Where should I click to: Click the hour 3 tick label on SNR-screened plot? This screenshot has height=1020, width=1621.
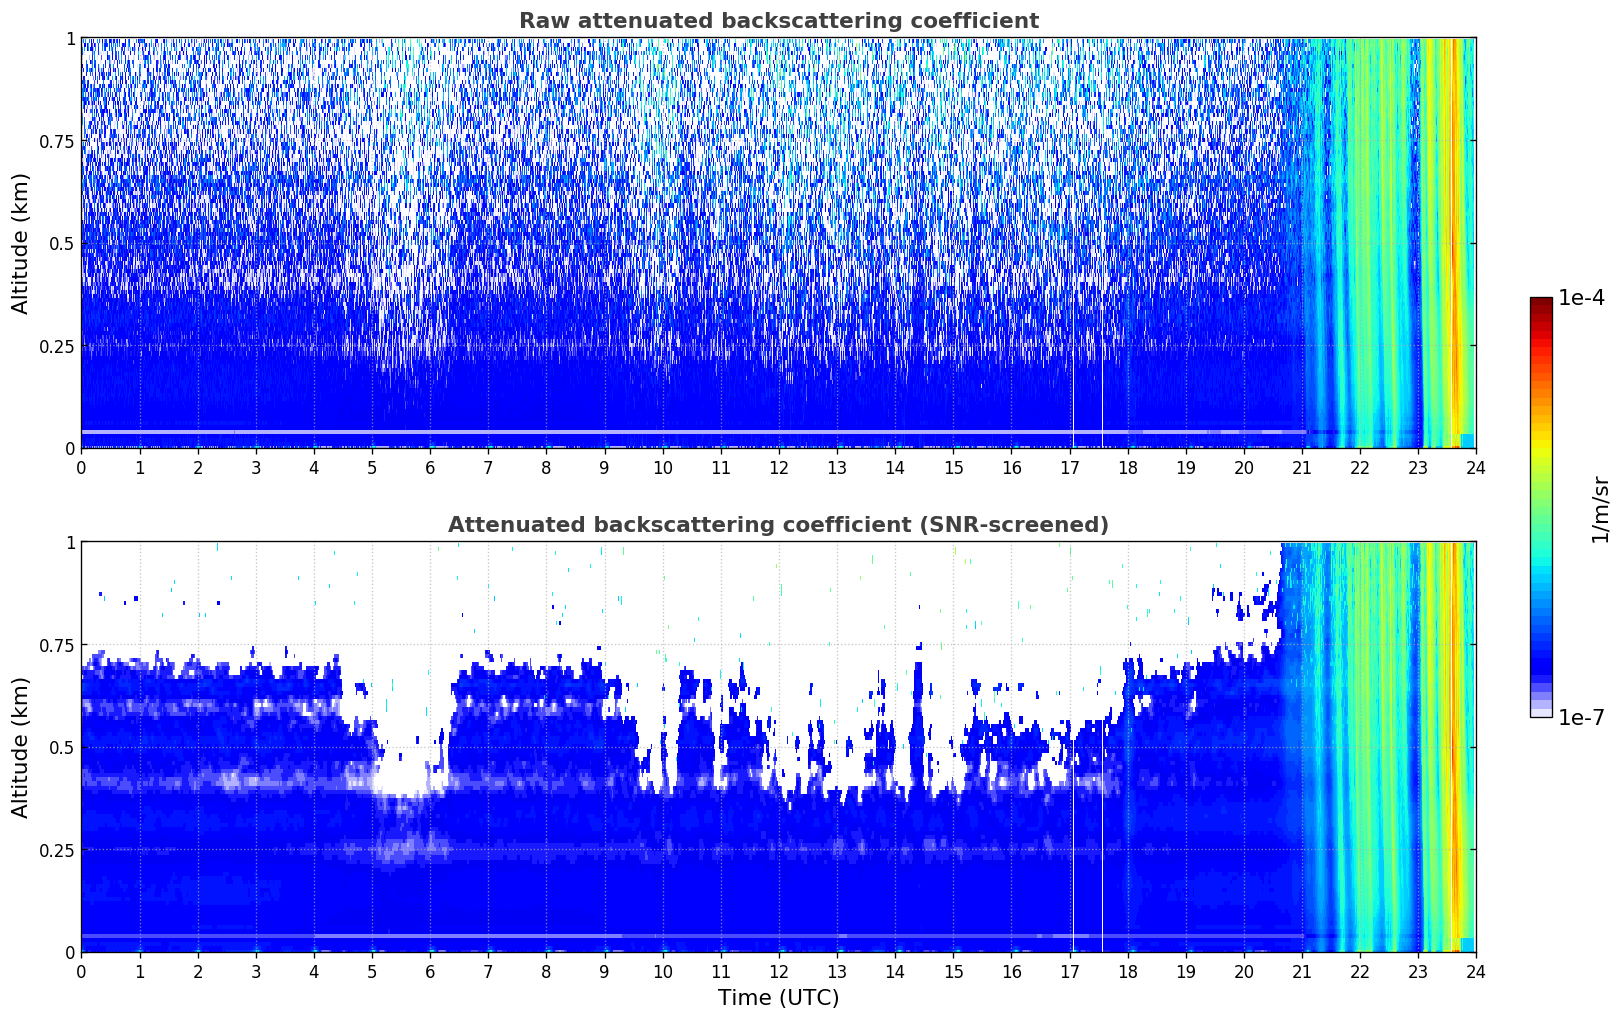point(256,971)
